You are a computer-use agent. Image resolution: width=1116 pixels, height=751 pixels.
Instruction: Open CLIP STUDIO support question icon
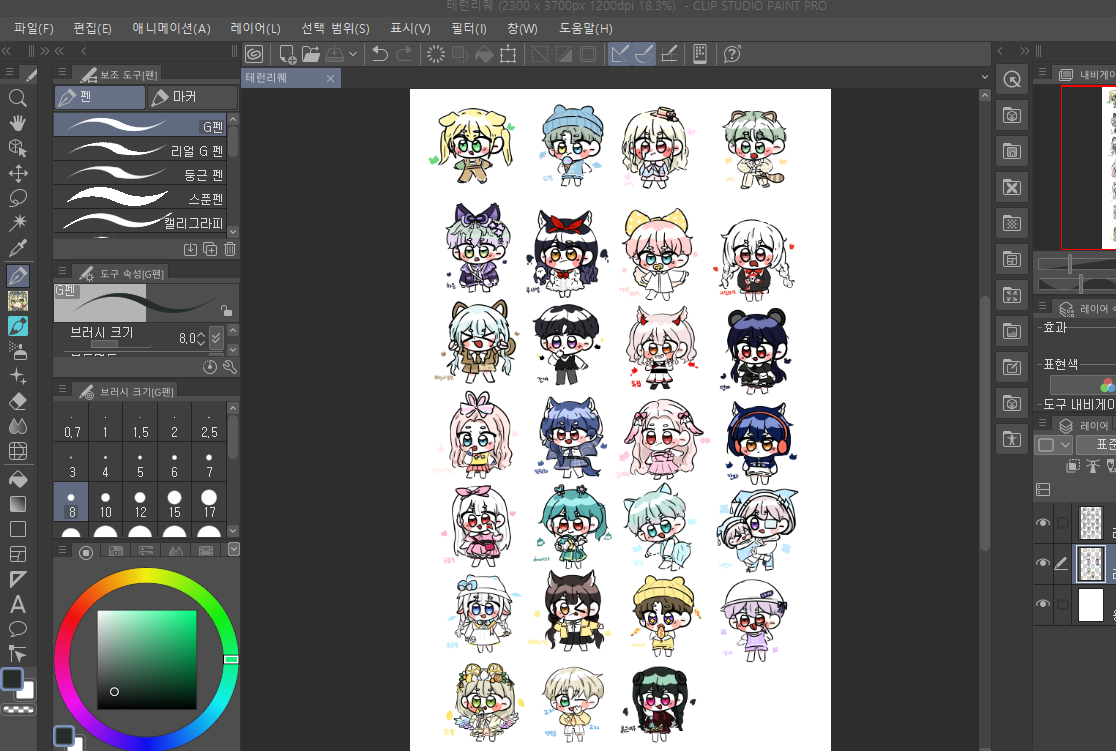point(732,54)
